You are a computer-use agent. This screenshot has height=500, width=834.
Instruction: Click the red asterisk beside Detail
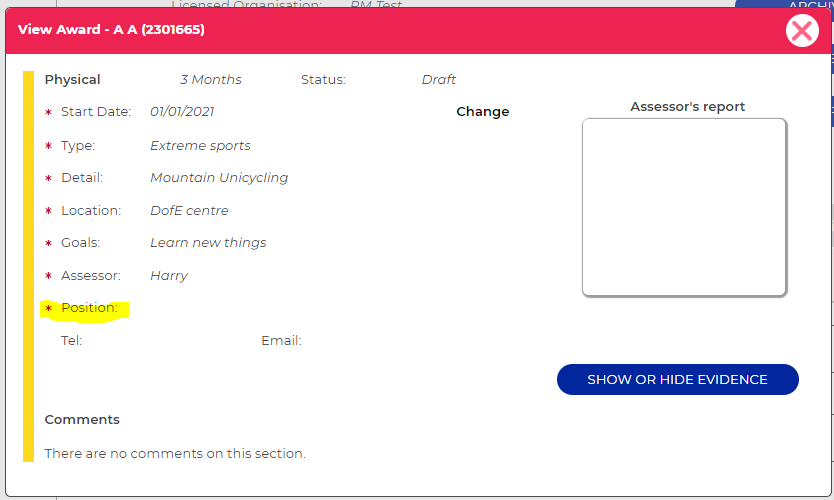click(48, 179)
